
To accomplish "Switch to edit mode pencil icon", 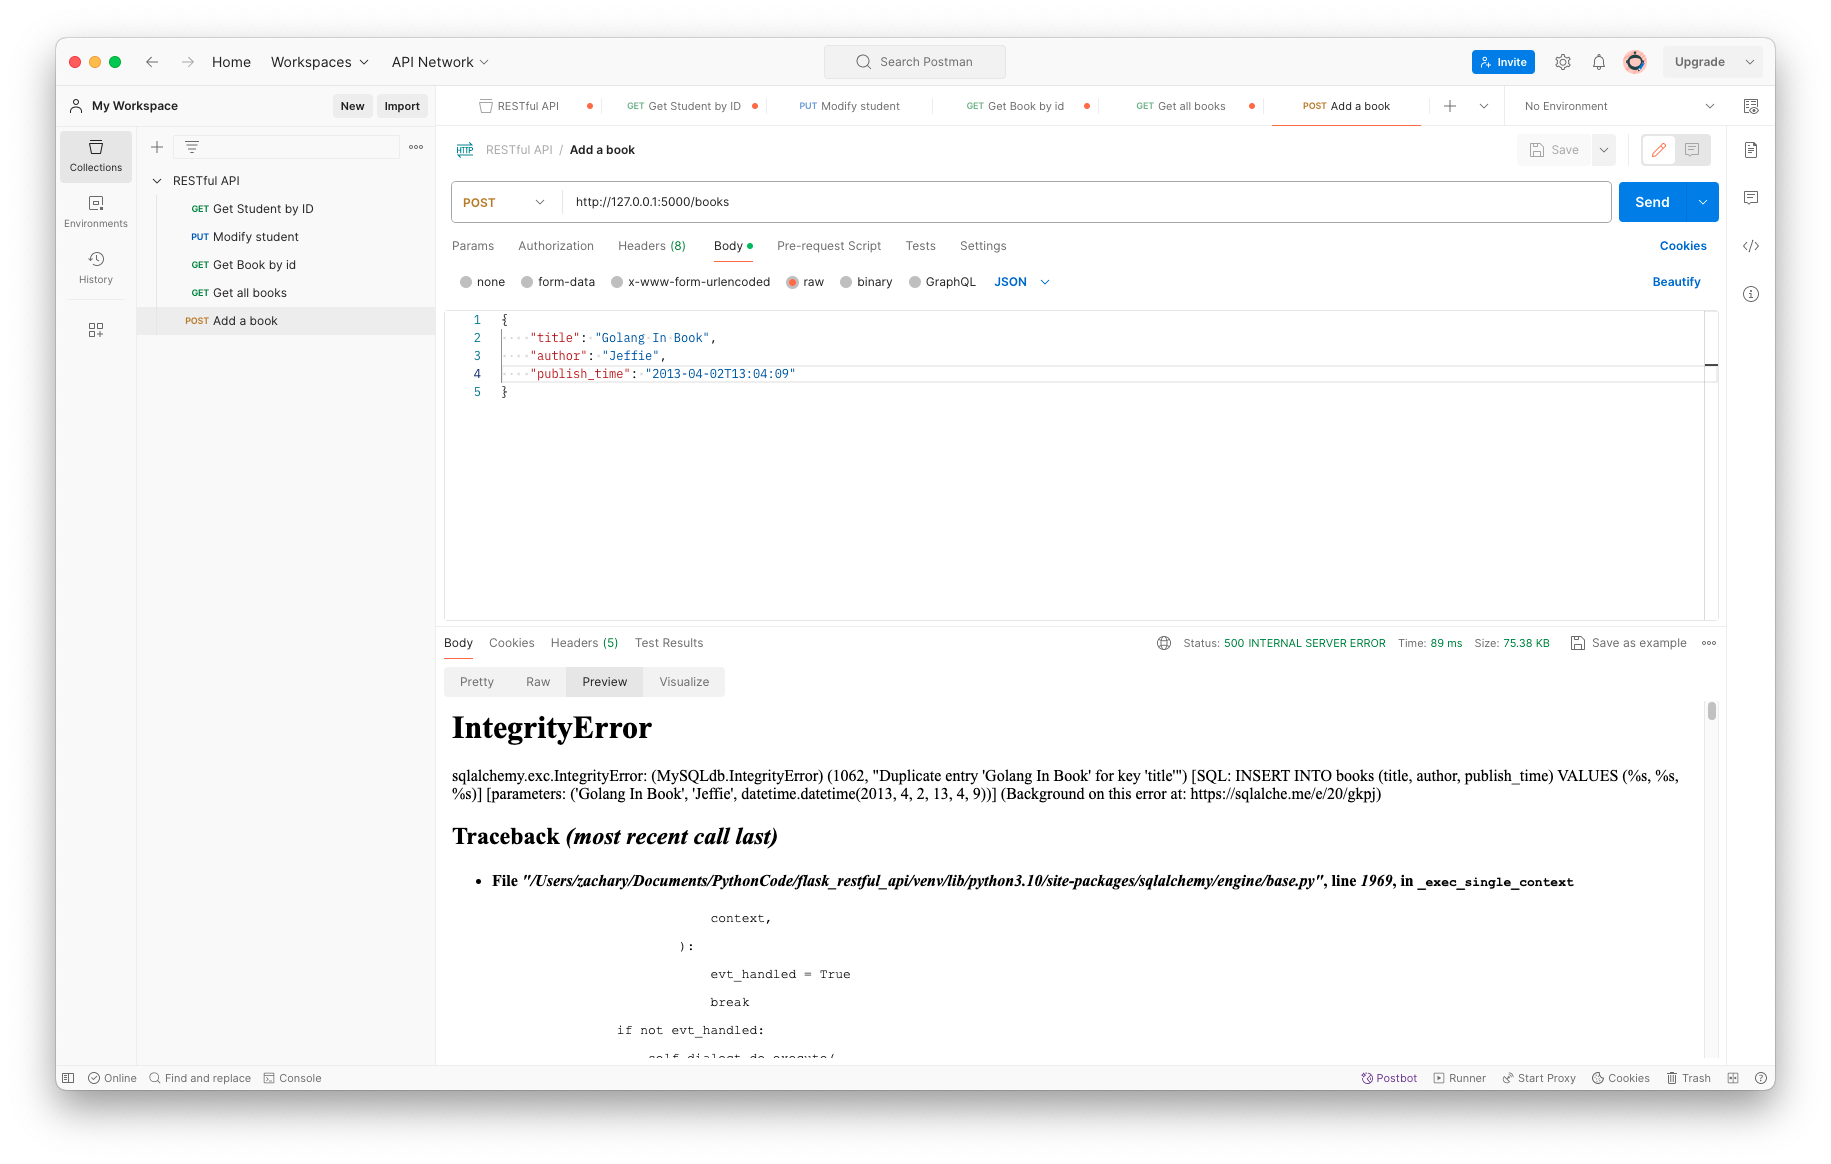I will (1659, 150).
